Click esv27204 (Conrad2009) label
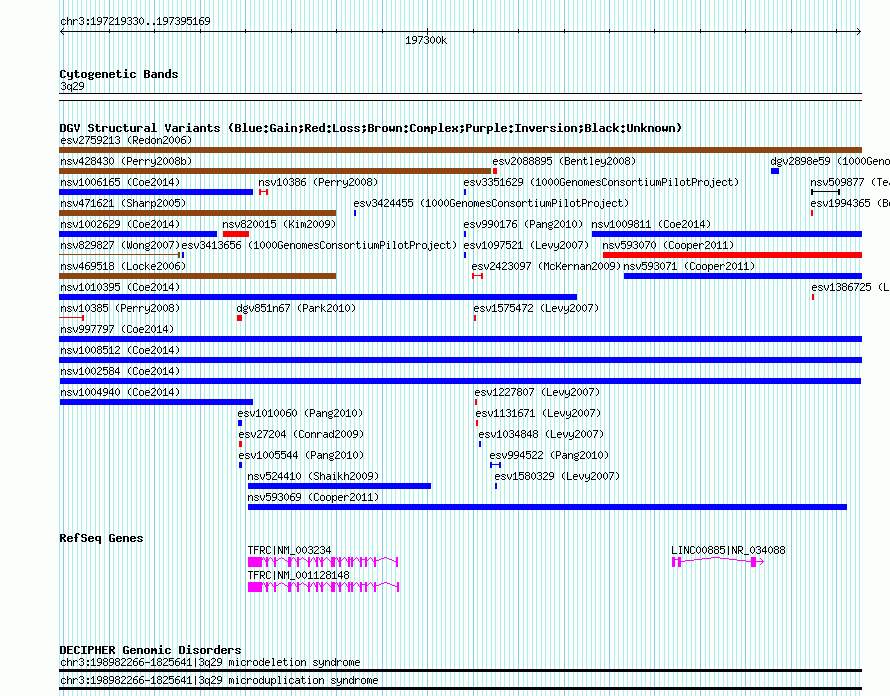The height and width of the screenshot is (696, 890). tap(301, 434)
